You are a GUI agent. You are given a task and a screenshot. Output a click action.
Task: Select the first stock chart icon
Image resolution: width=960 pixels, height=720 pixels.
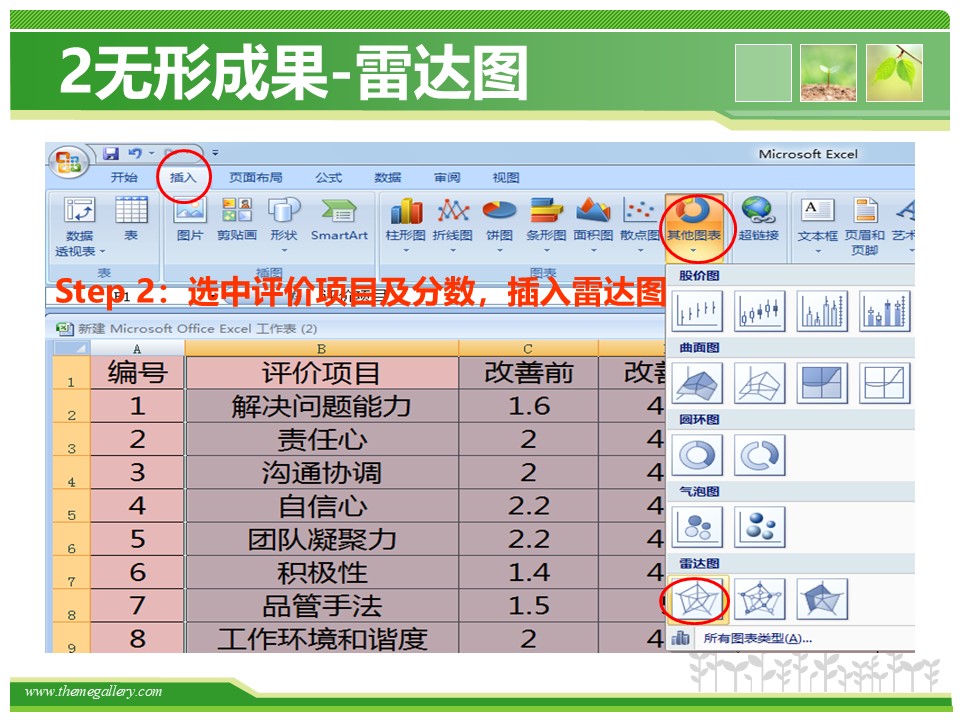(x=698, y=311)
